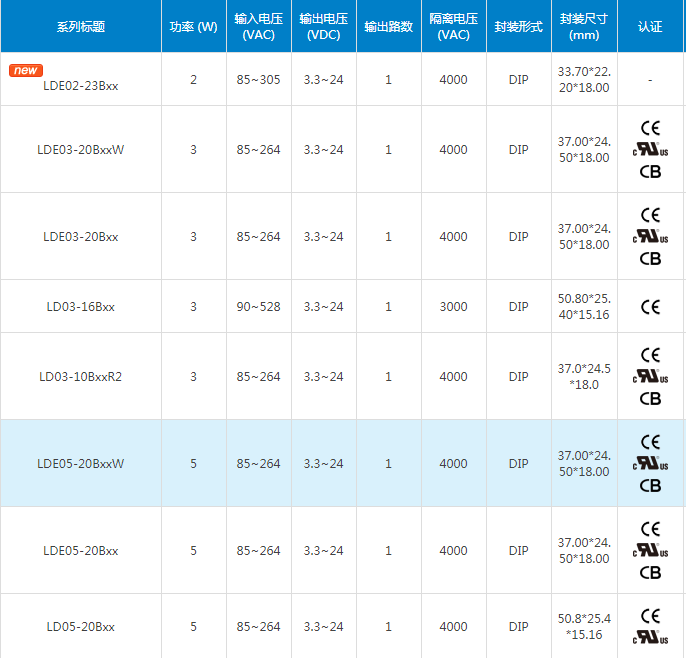Viewport: 686px width, 658px height.
Task: Click the UL logo in the LD05-20Bxx row
Action: [650, 636]
